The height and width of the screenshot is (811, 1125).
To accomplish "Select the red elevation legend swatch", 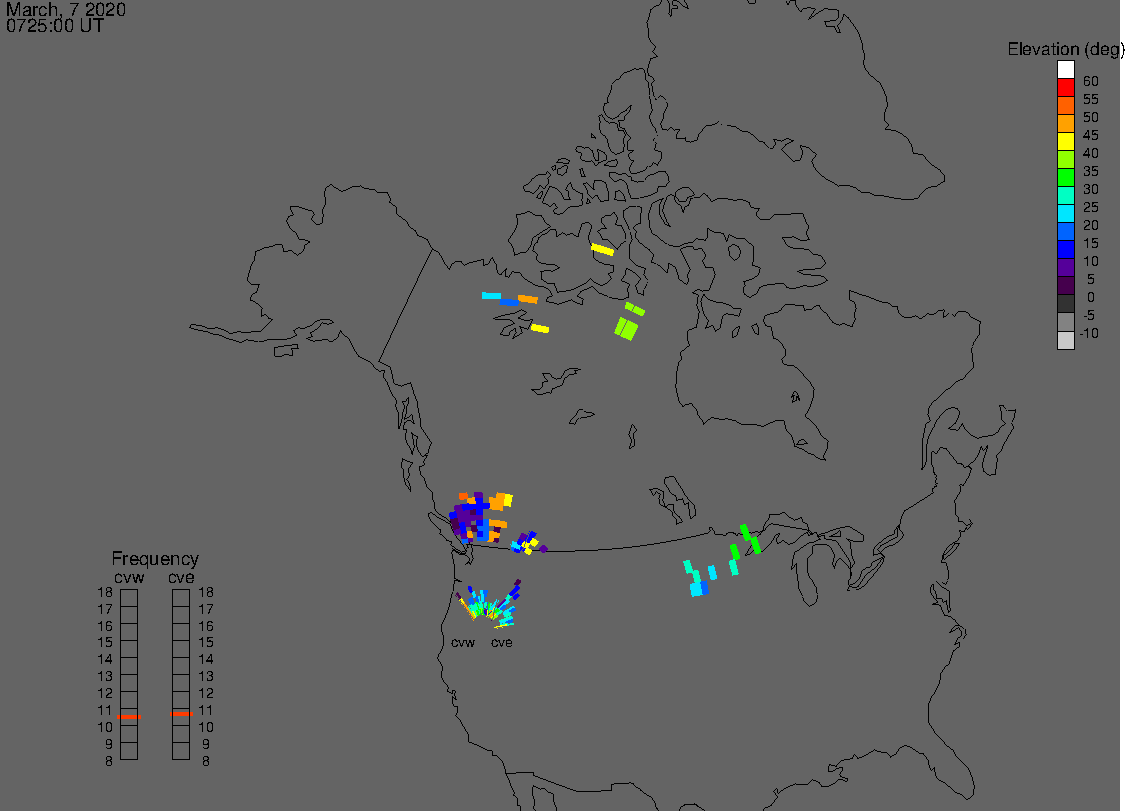I will point(1065,88).
